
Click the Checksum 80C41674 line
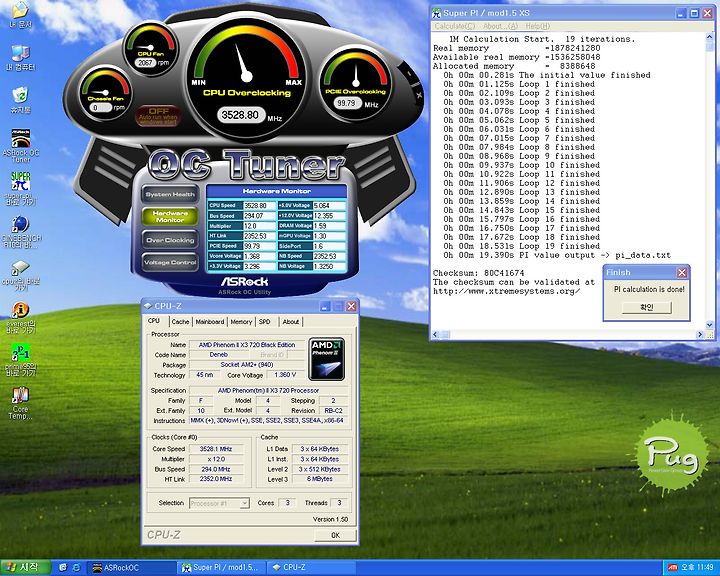tap(478, 273)
